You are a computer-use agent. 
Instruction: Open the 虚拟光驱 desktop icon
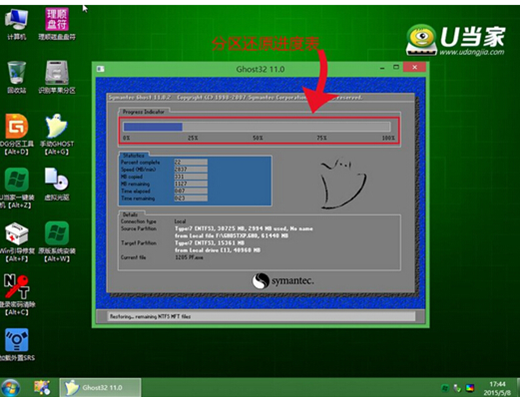57,184
